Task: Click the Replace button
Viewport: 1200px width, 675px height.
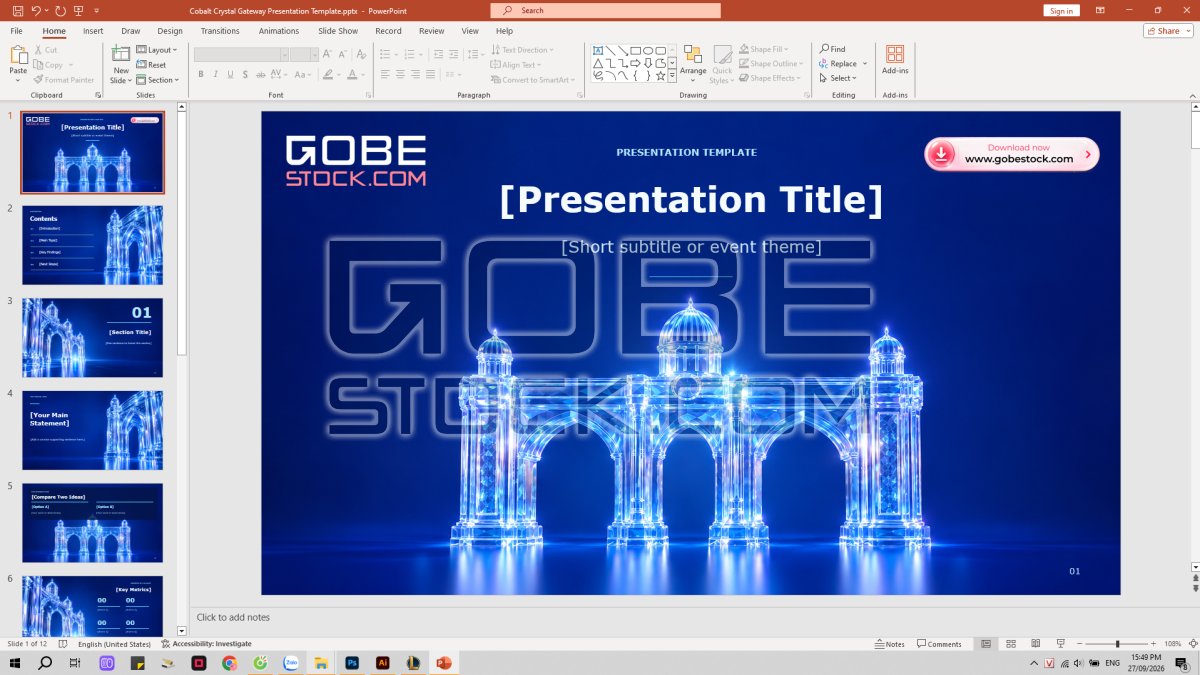Action: point(838,63)
